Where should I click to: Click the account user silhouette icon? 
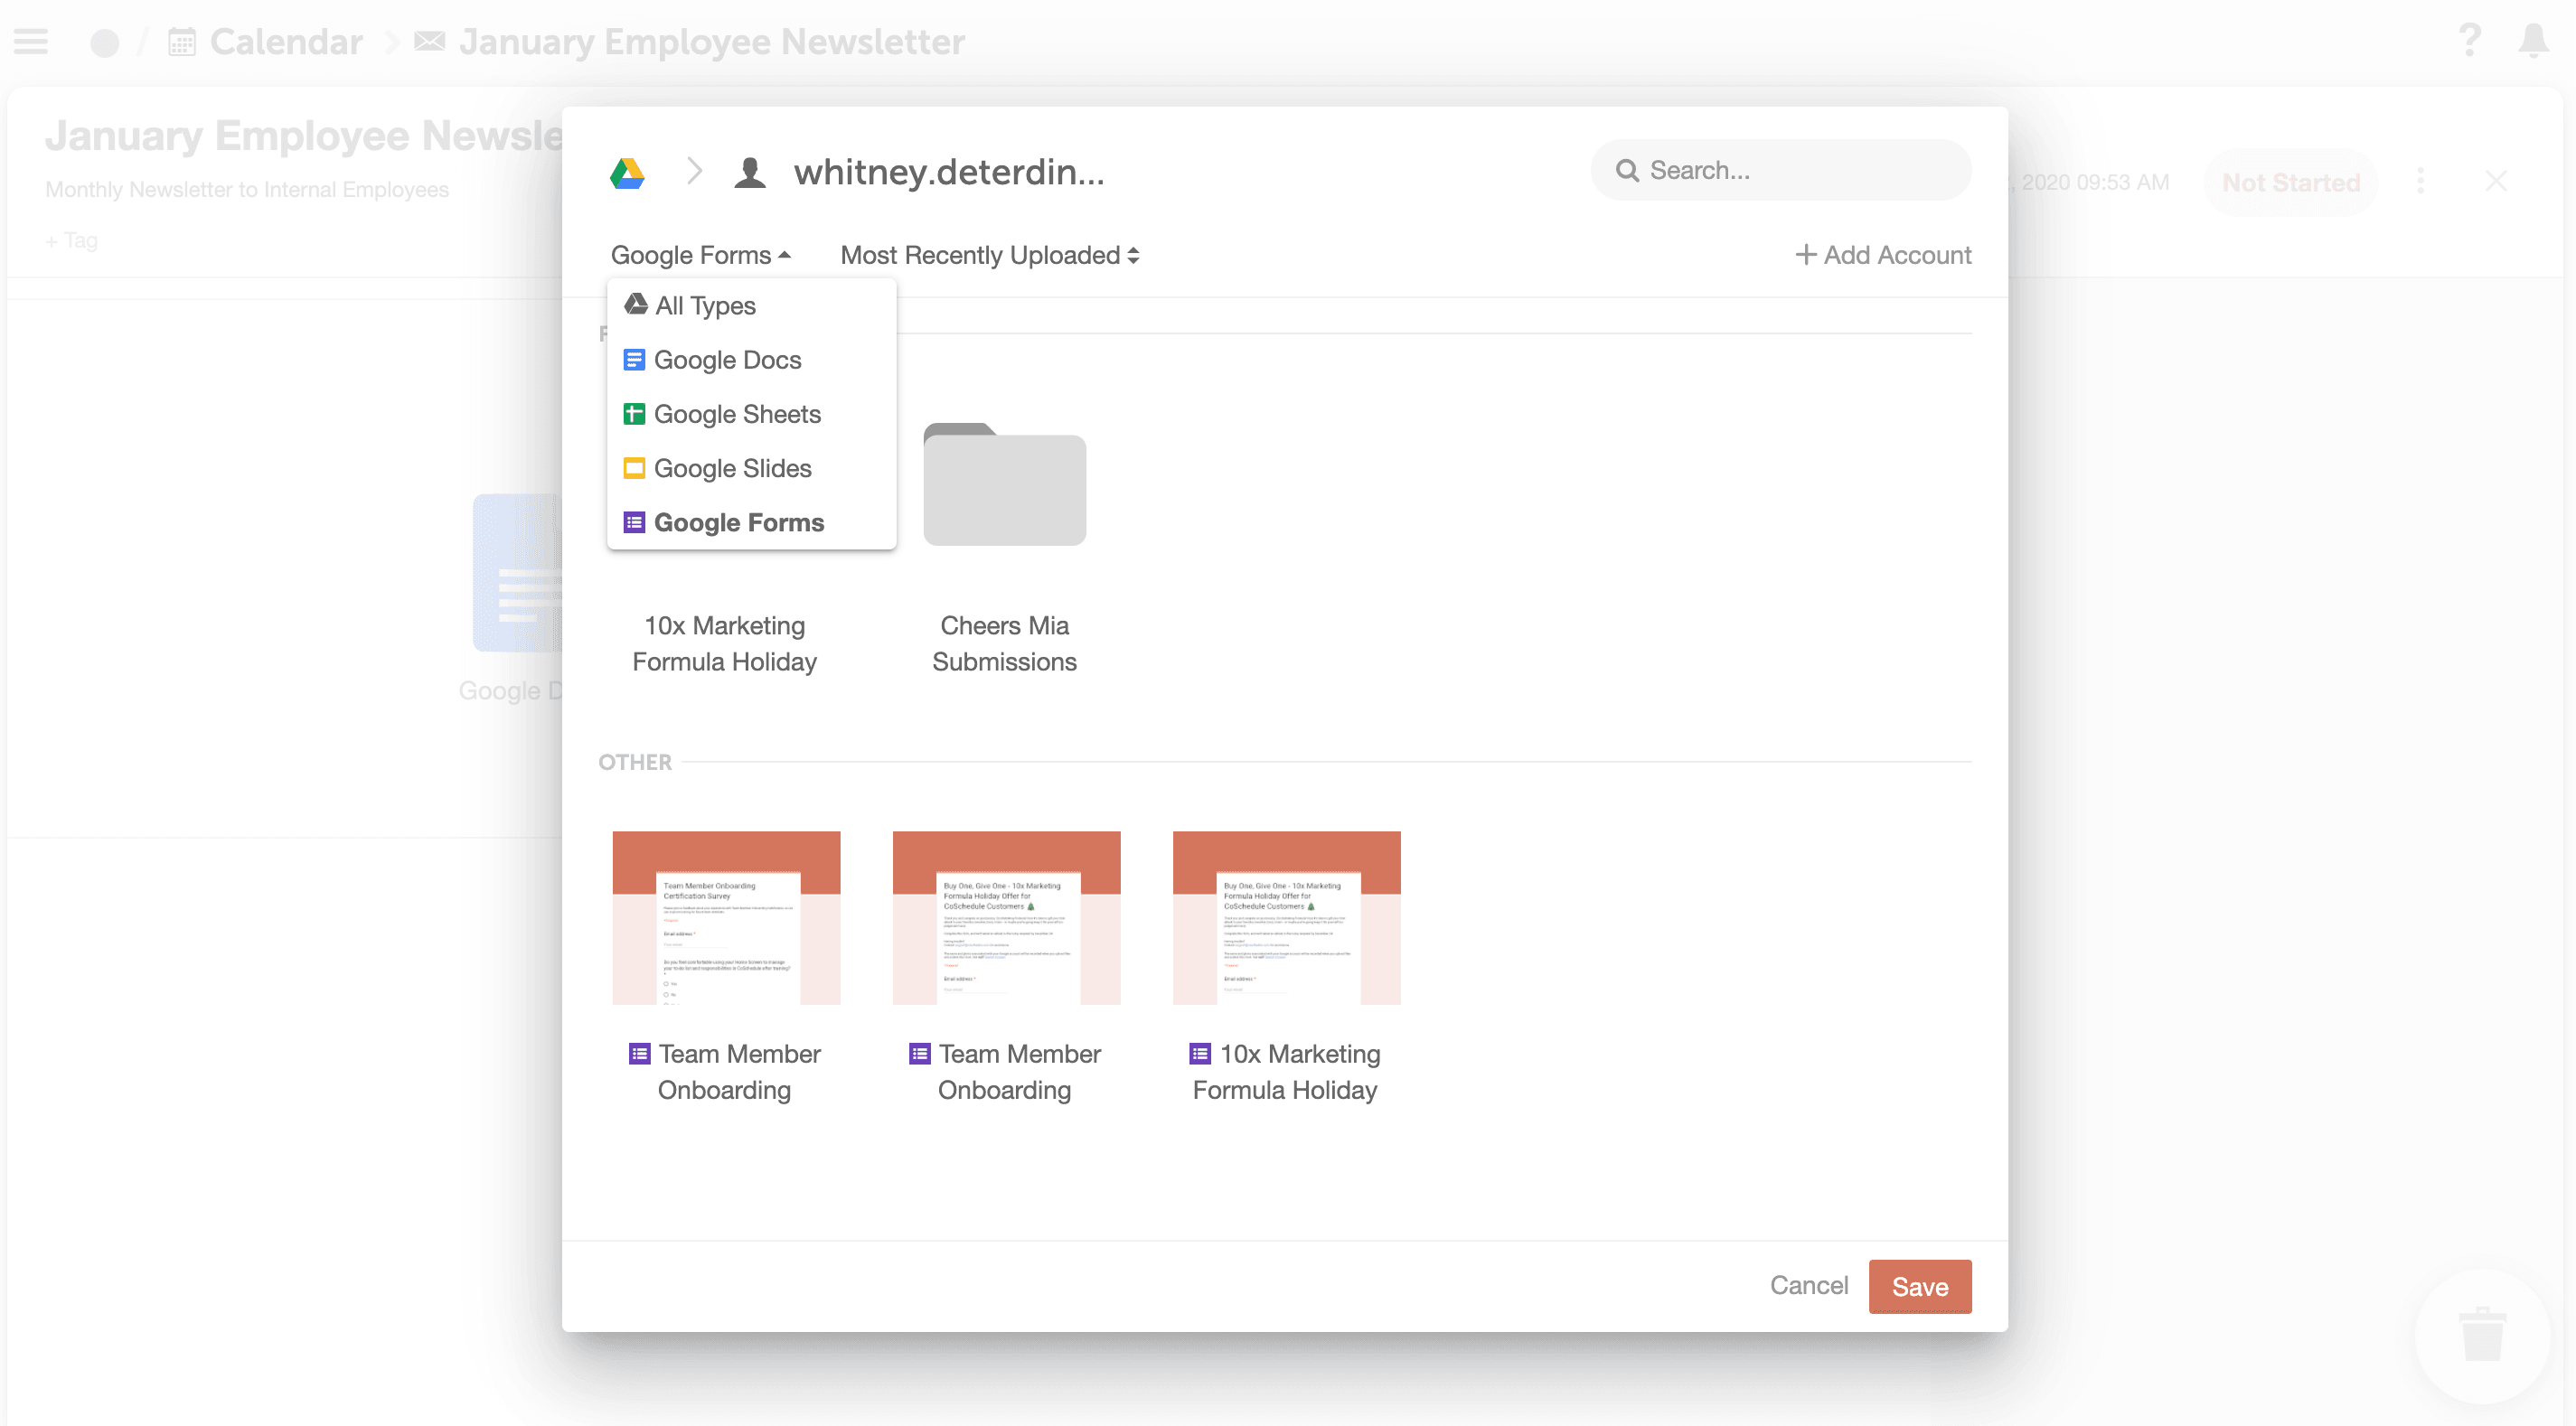[750, 173]
